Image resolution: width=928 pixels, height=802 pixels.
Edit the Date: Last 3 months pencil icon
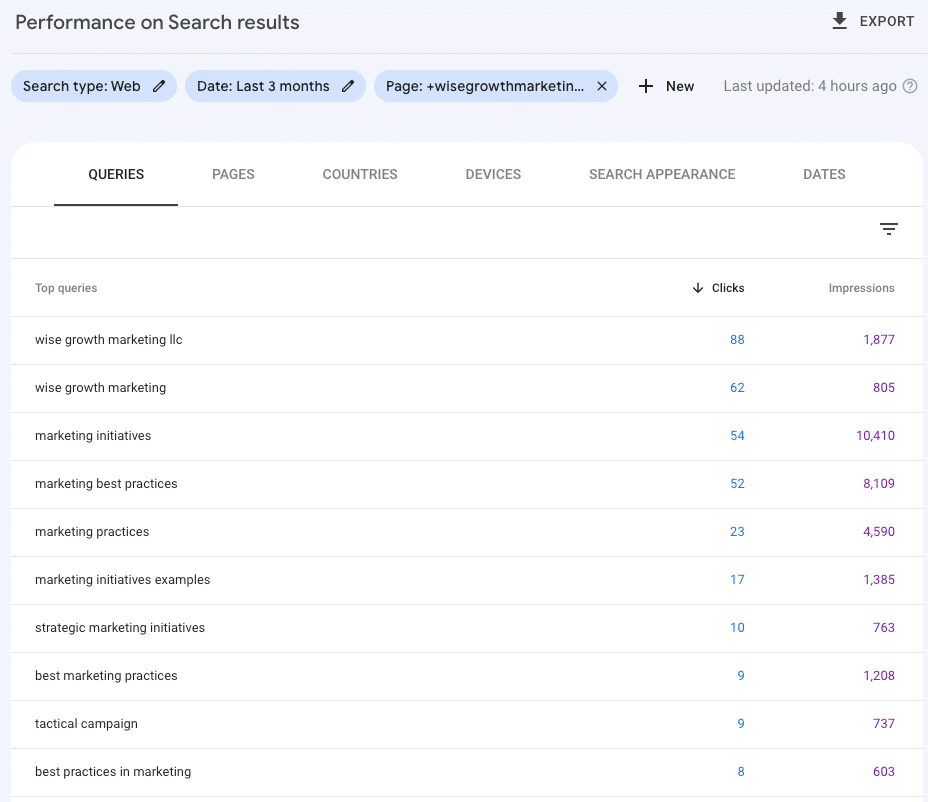348,86
